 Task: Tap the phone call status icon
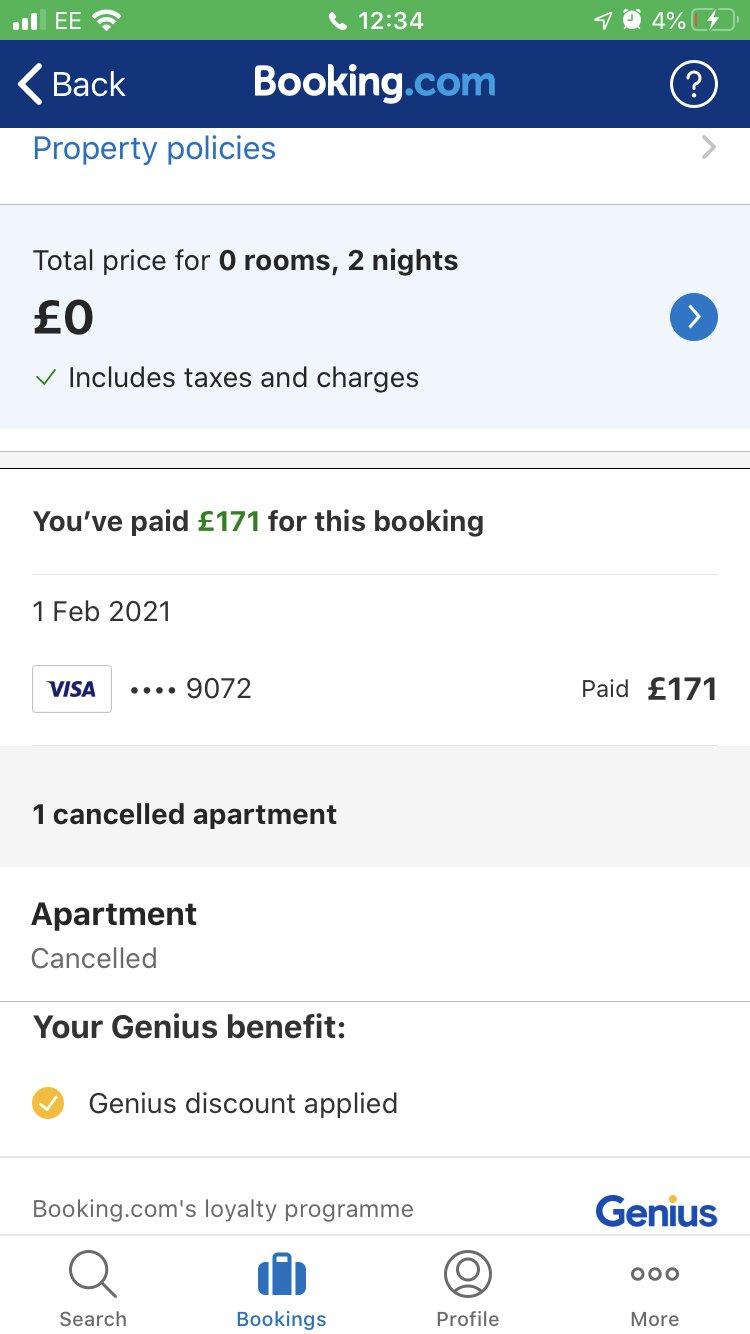point(338,20)
